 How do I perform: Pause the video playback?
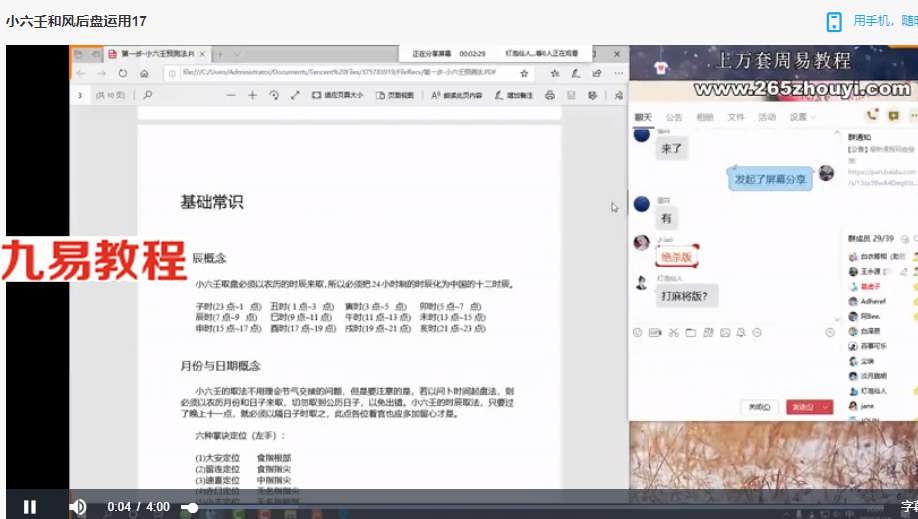pos(29,507)
